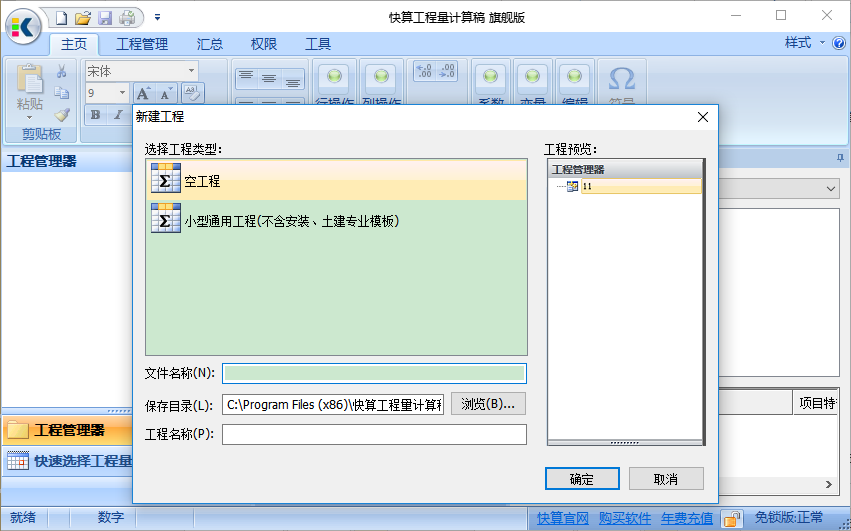Click the Print icon in quick access toolbar
851x531 pixels.
pos(127,18)
